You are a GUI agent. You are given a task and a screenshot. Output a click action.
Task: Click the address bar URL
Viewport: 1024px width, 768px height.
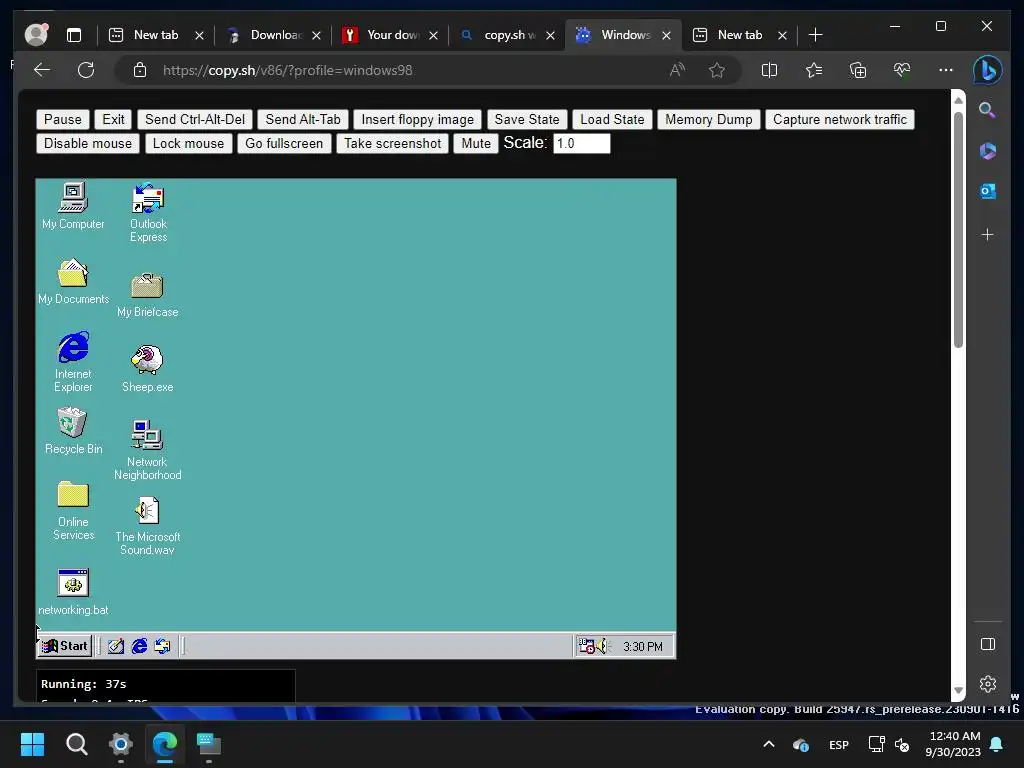click(287, 71)
